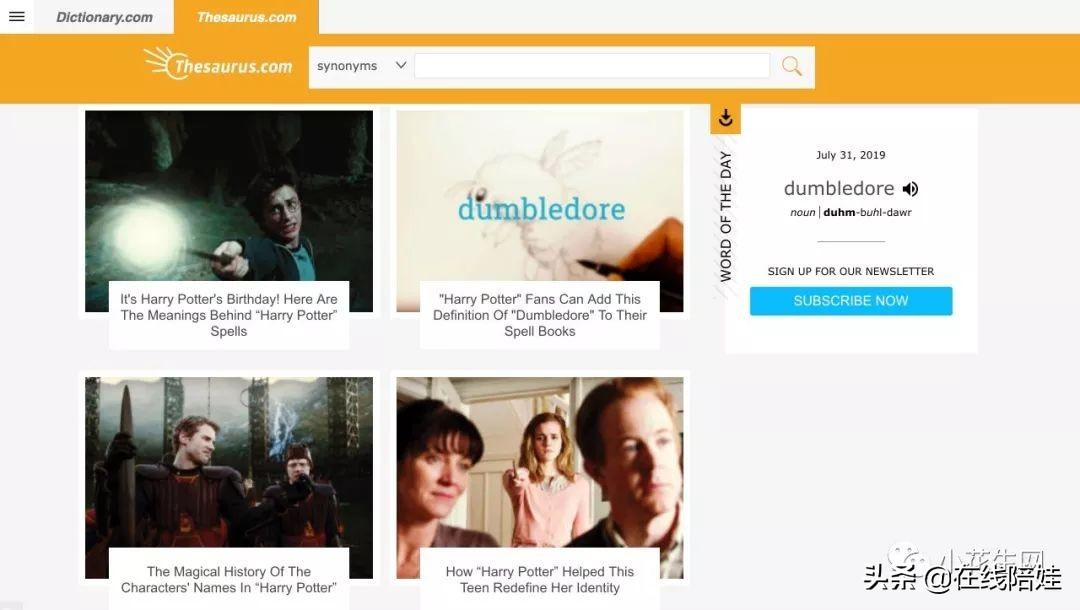
Task: Open the hamburger menu icon
Action: point(17,17)
